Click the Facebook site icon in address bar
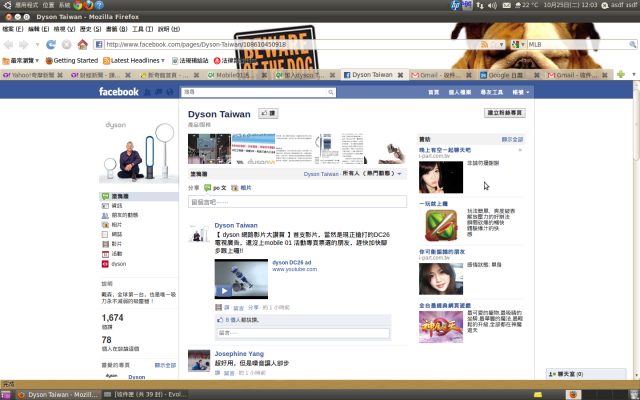Screen dimensions: 640x400 [99, 44]
